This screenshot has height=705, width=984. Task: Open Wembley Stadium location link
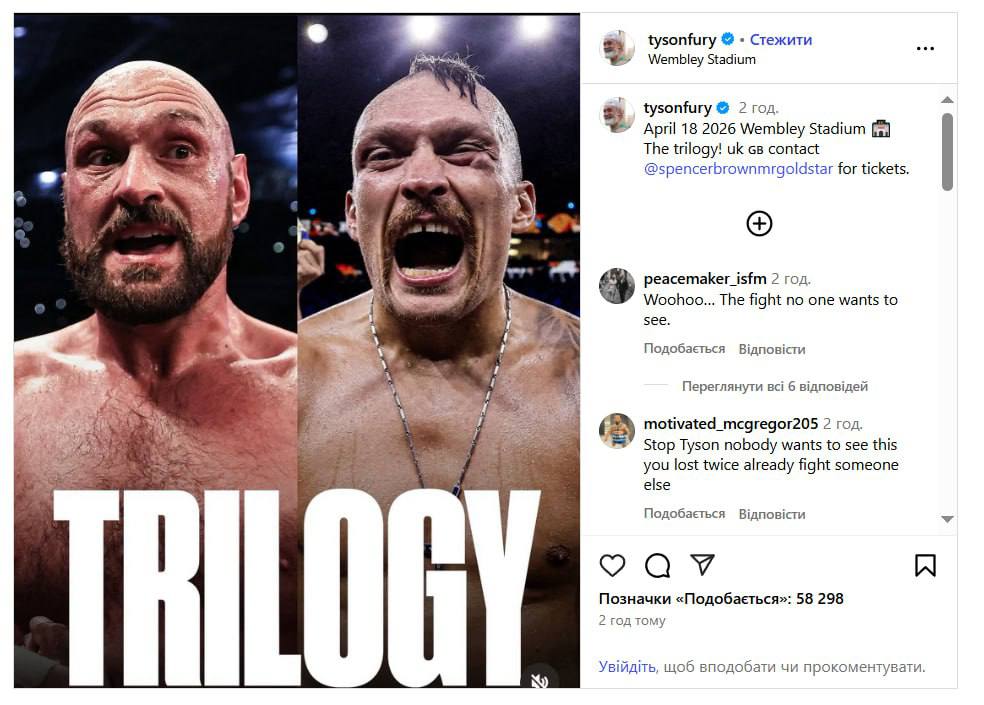[702, 60]
